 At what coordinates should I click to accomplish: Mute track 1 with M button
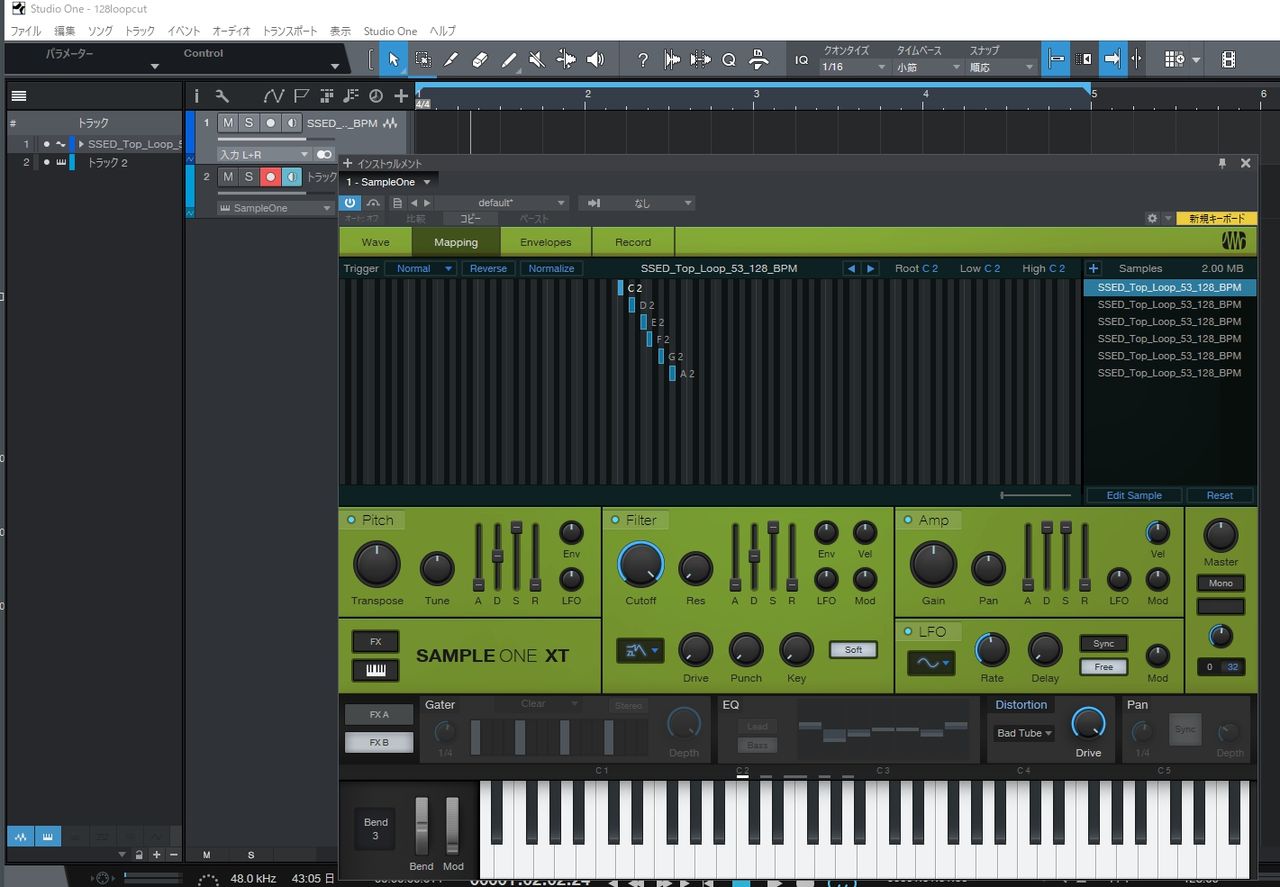(x=228, y=123)
